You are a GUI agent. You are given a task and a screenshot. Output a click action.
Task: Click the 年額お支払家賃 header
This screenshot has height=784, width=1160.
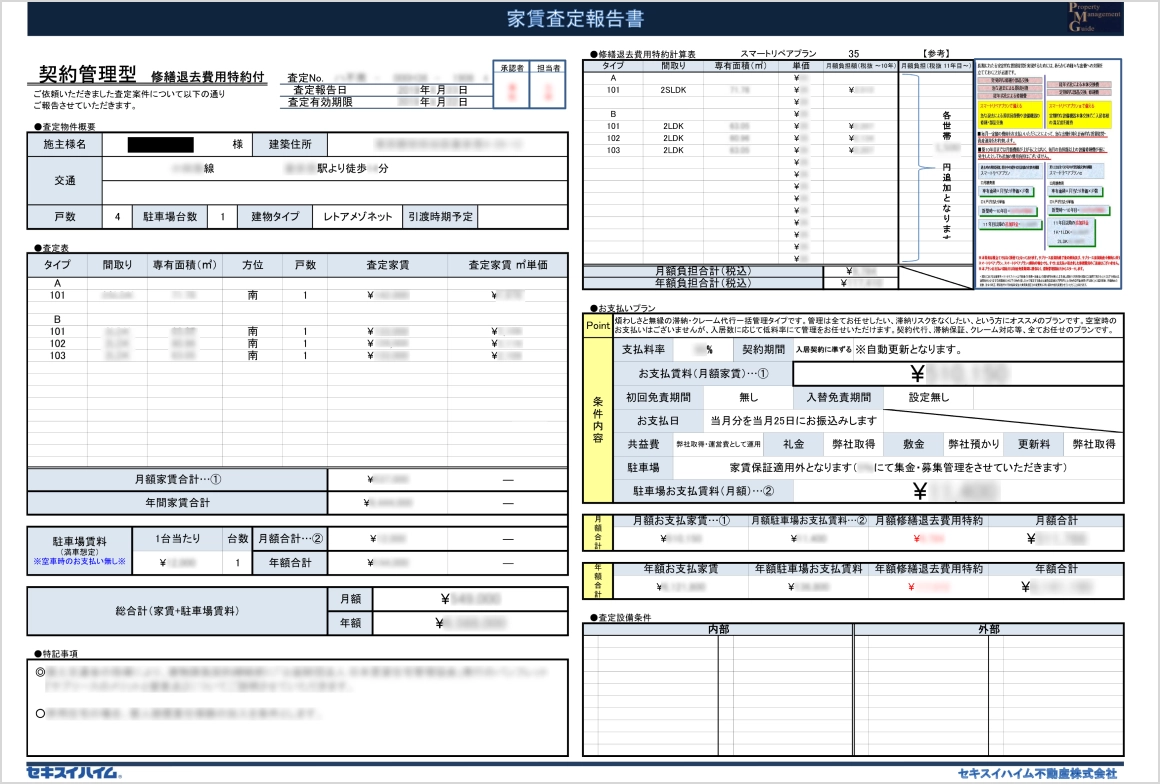(681, 569)
